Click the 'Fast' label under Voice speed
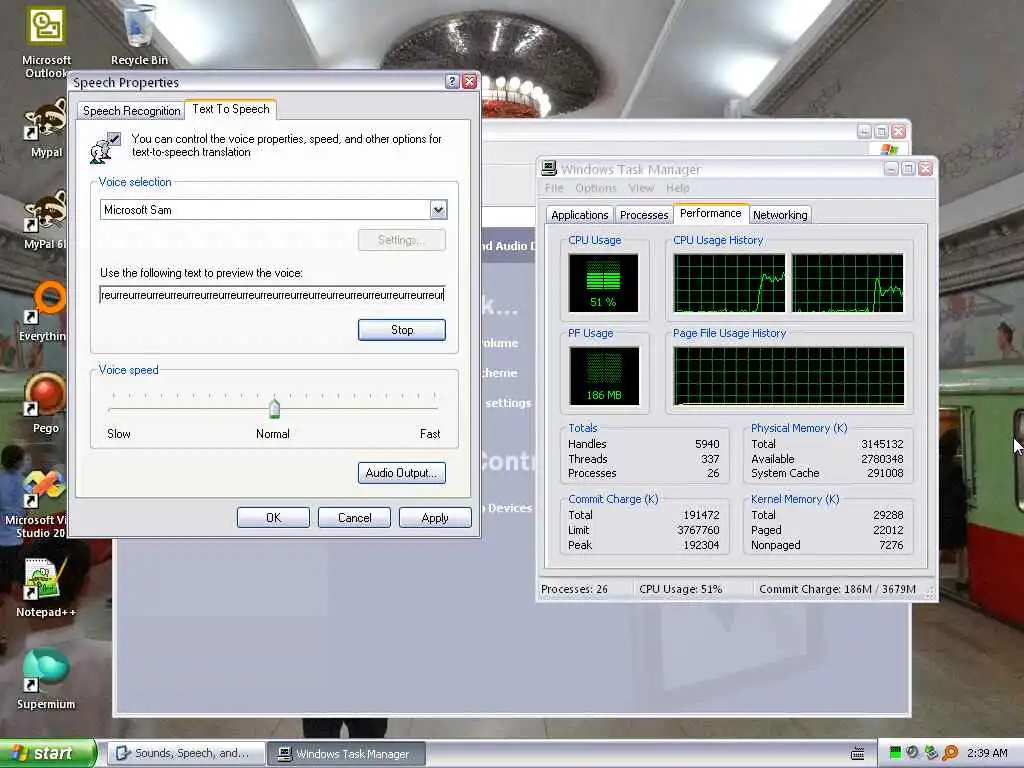Image resolution: width=1024 pixels, height=768 pixels. pos(430,434)
